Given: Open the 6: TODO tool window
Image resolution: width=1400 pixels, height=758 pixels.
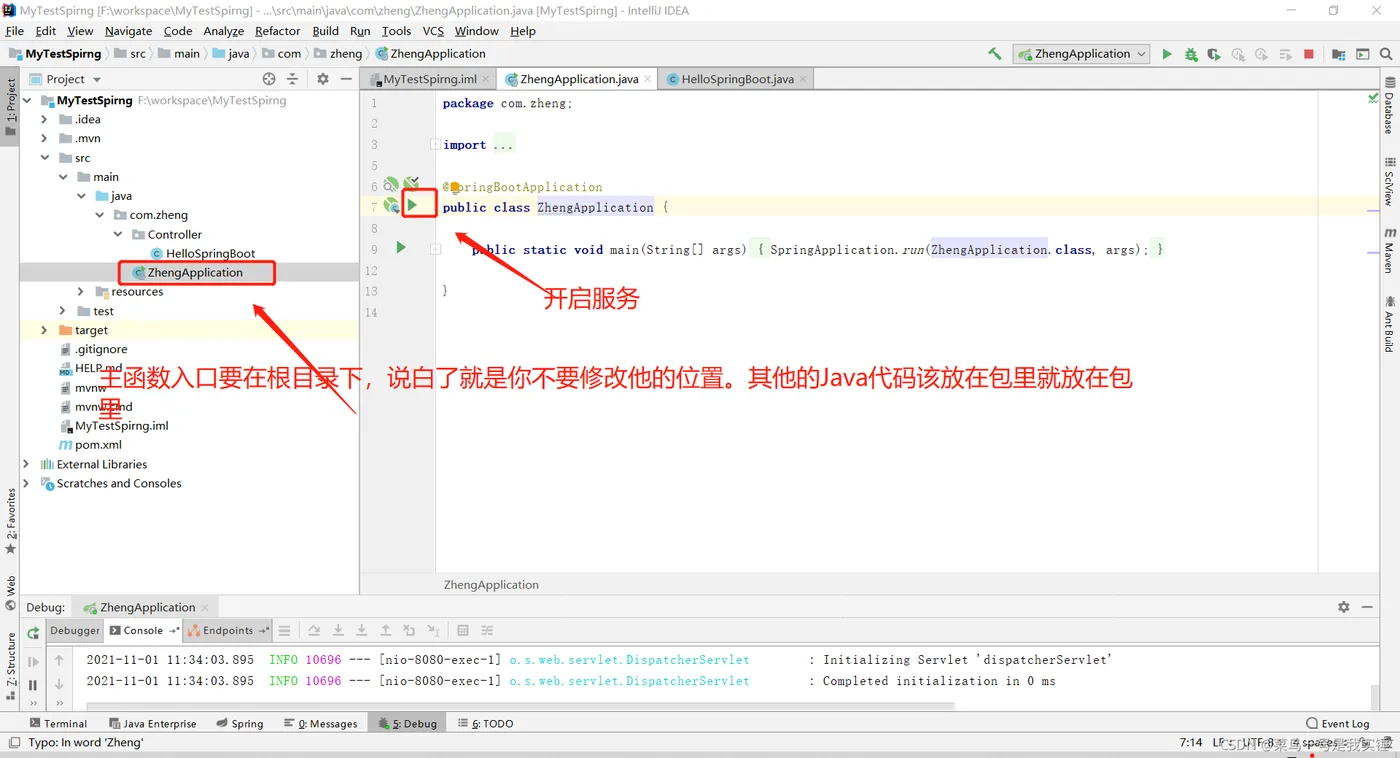Looking at the screenshot, I should pyautogui.click(x=486, y=723).
